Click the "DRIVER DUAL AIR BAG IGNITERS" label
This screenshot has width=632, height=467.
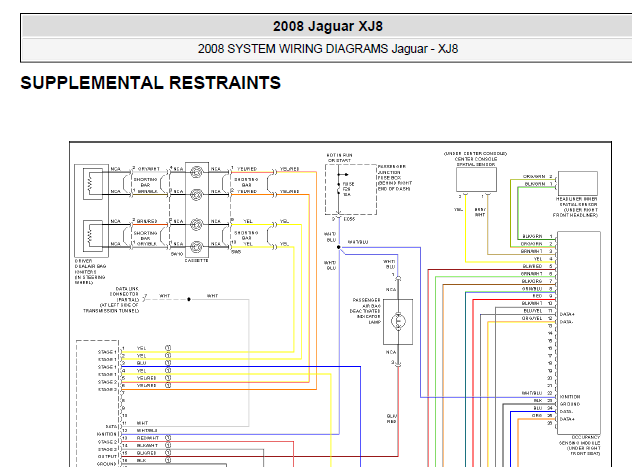coord(89,266)
